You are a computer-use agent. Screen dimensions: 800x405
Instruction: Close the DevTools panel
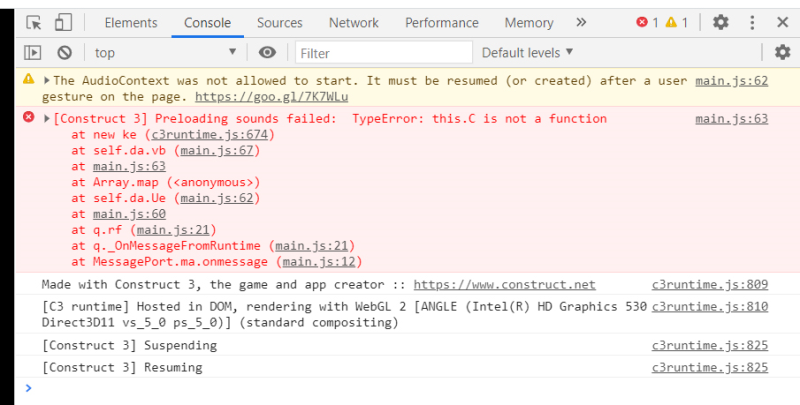point(783,22)
